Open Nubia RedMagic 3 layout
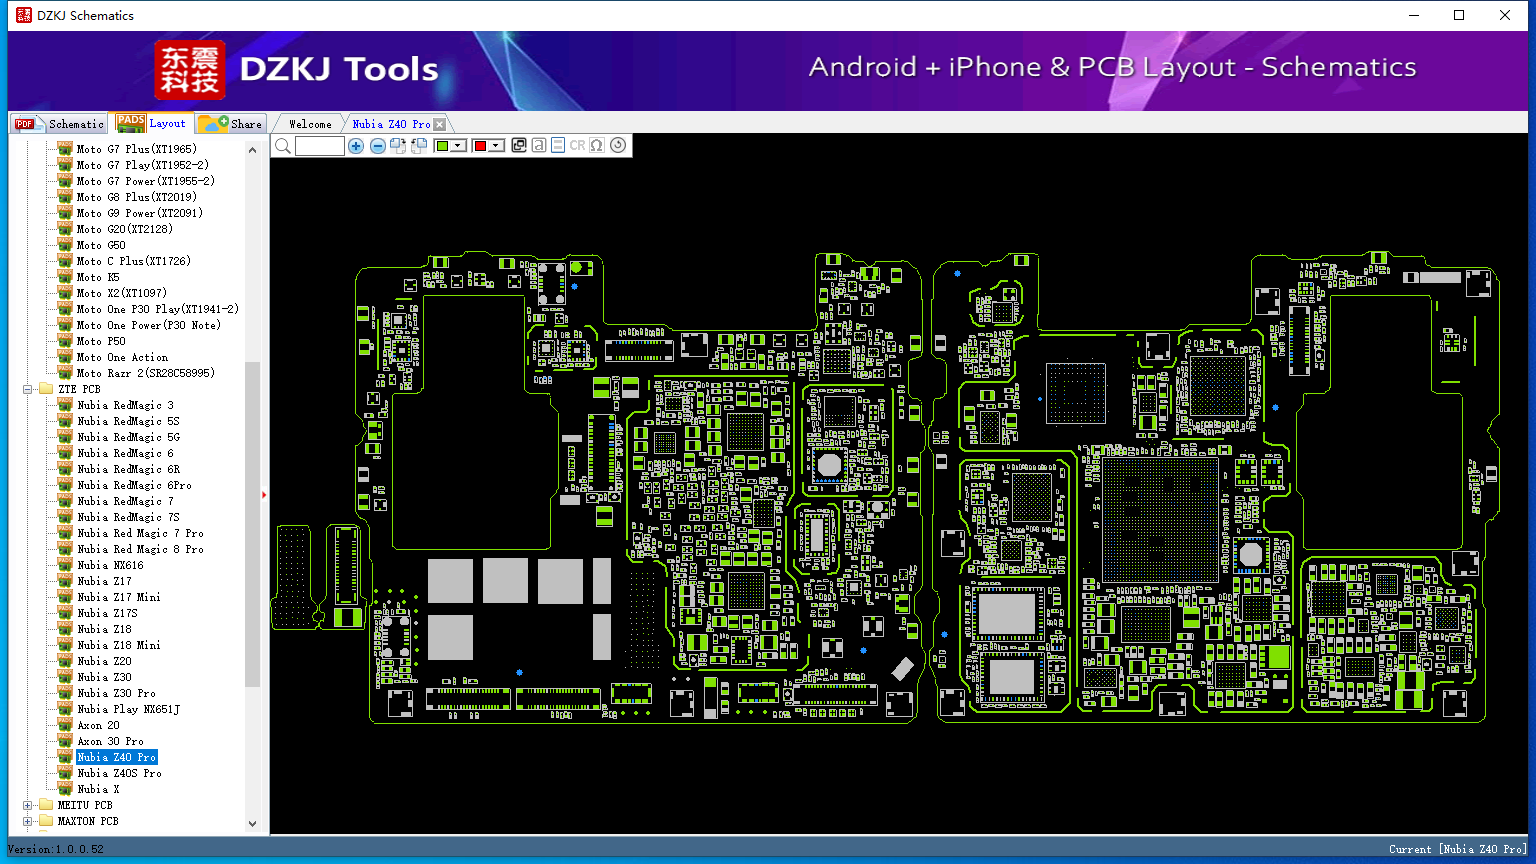 pyautogui.click(x=125, y=405)
